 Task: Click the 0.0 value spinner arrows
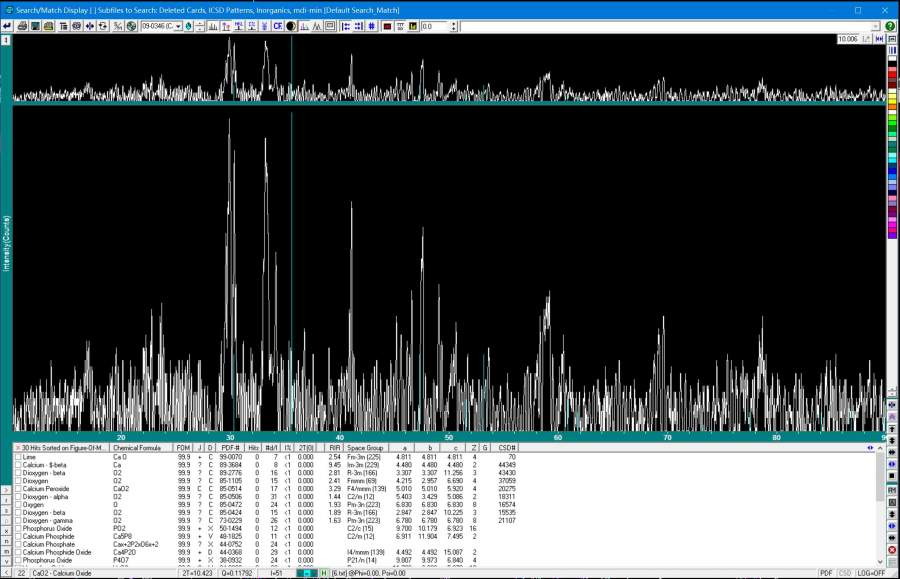coord(454,26)
